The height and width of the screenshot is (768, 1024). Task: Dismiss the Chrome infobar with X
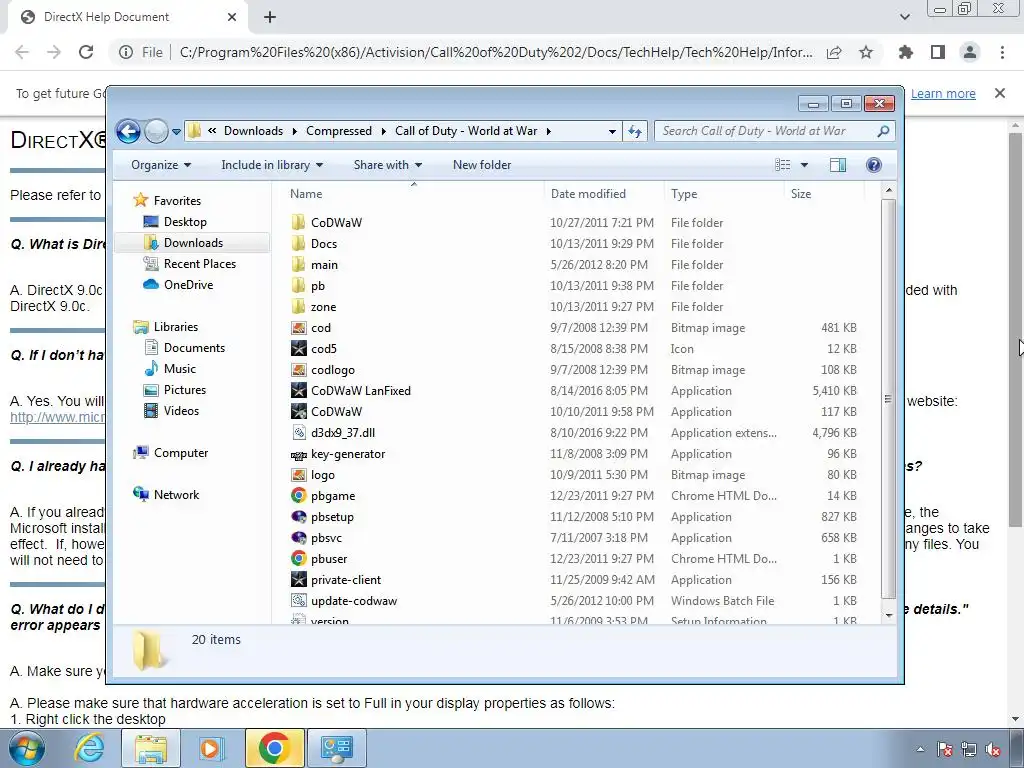click(1000, 93)
